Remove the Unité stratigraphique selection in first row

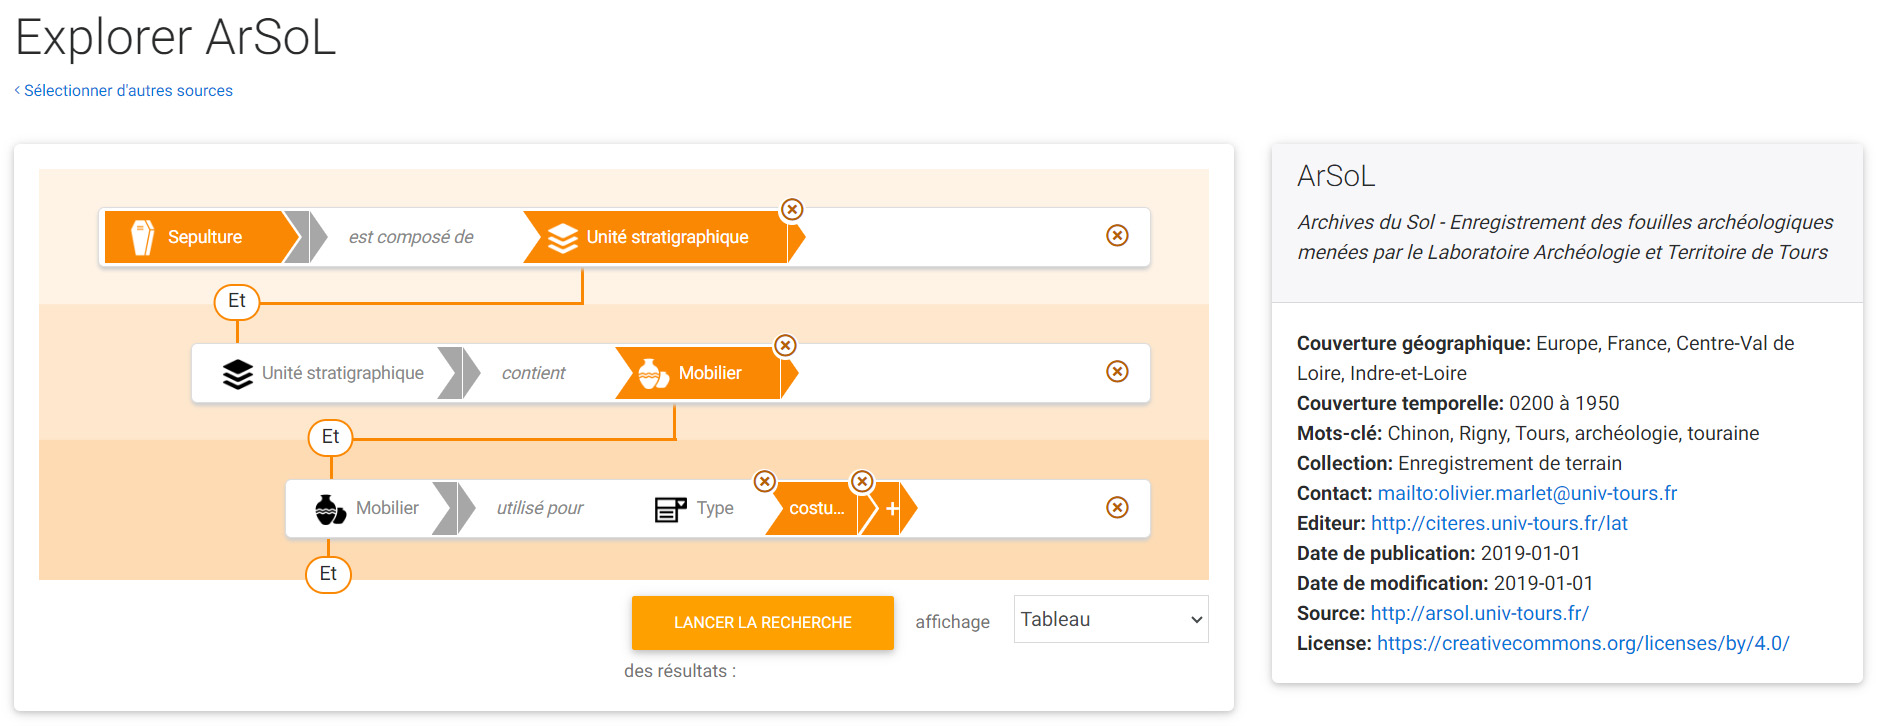(792, 209)
